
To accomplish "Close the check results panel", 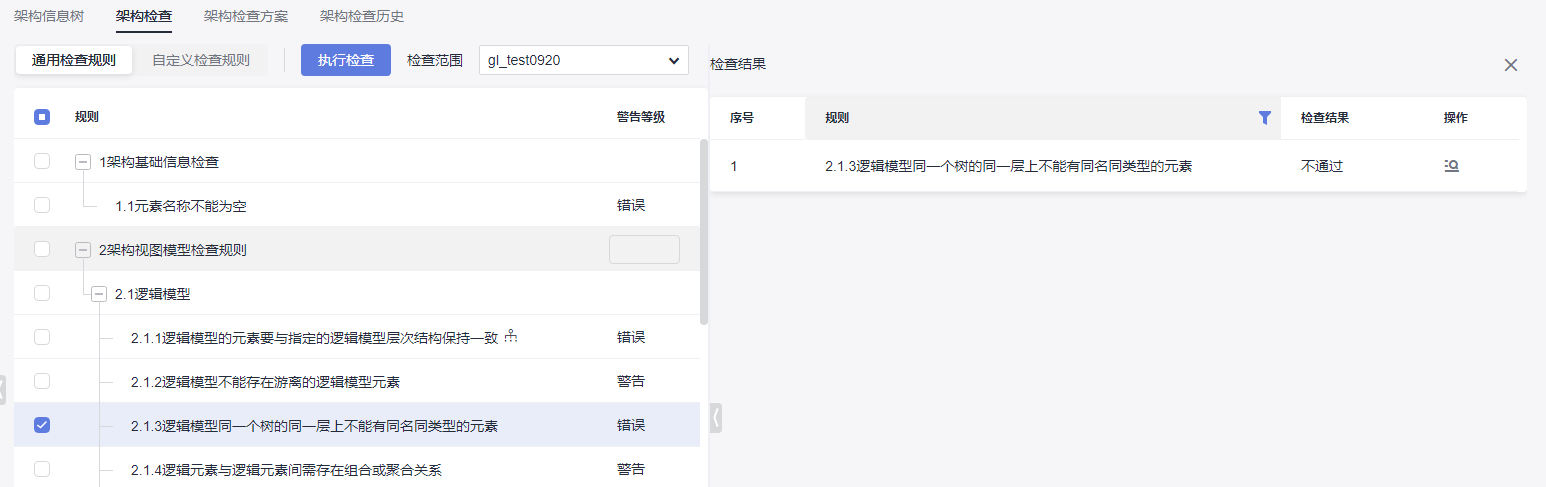I will coord(1511,65).
